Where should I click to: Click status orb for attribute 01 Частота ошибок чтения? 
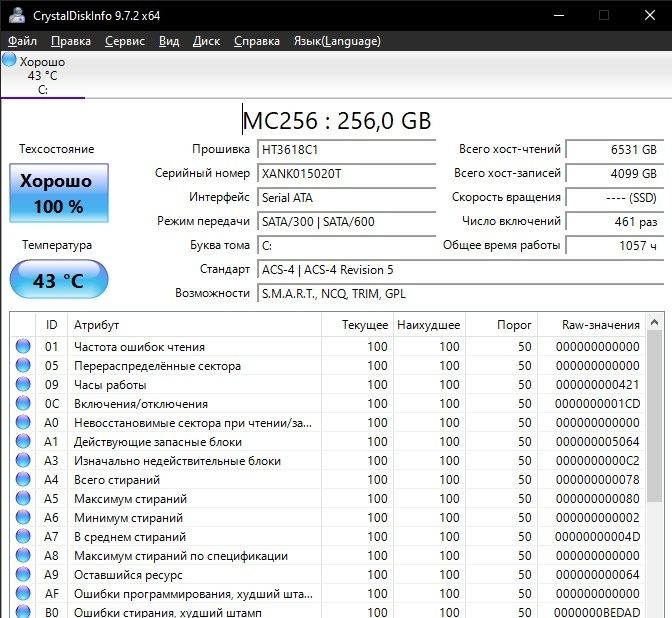tap(23, 346)
